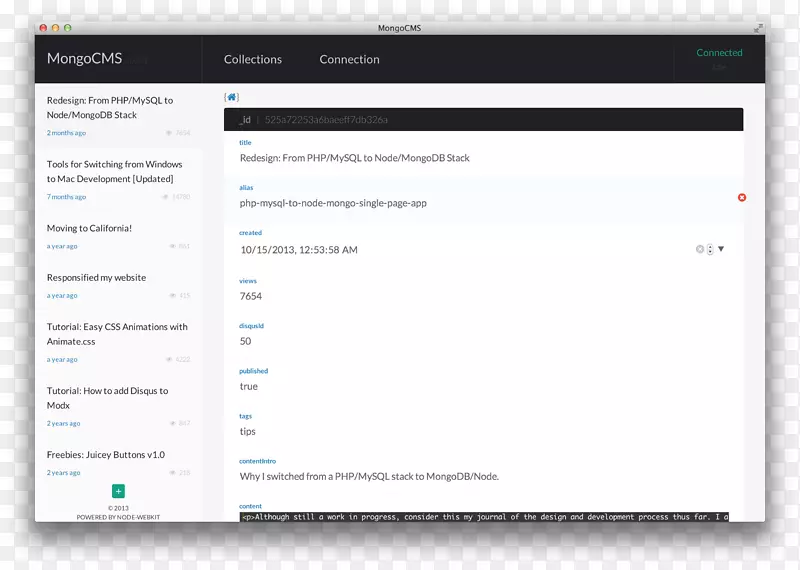This screenshot has height=570, width=800.
Task: Open the Collections menu
Action: click(x=253, y=60)
